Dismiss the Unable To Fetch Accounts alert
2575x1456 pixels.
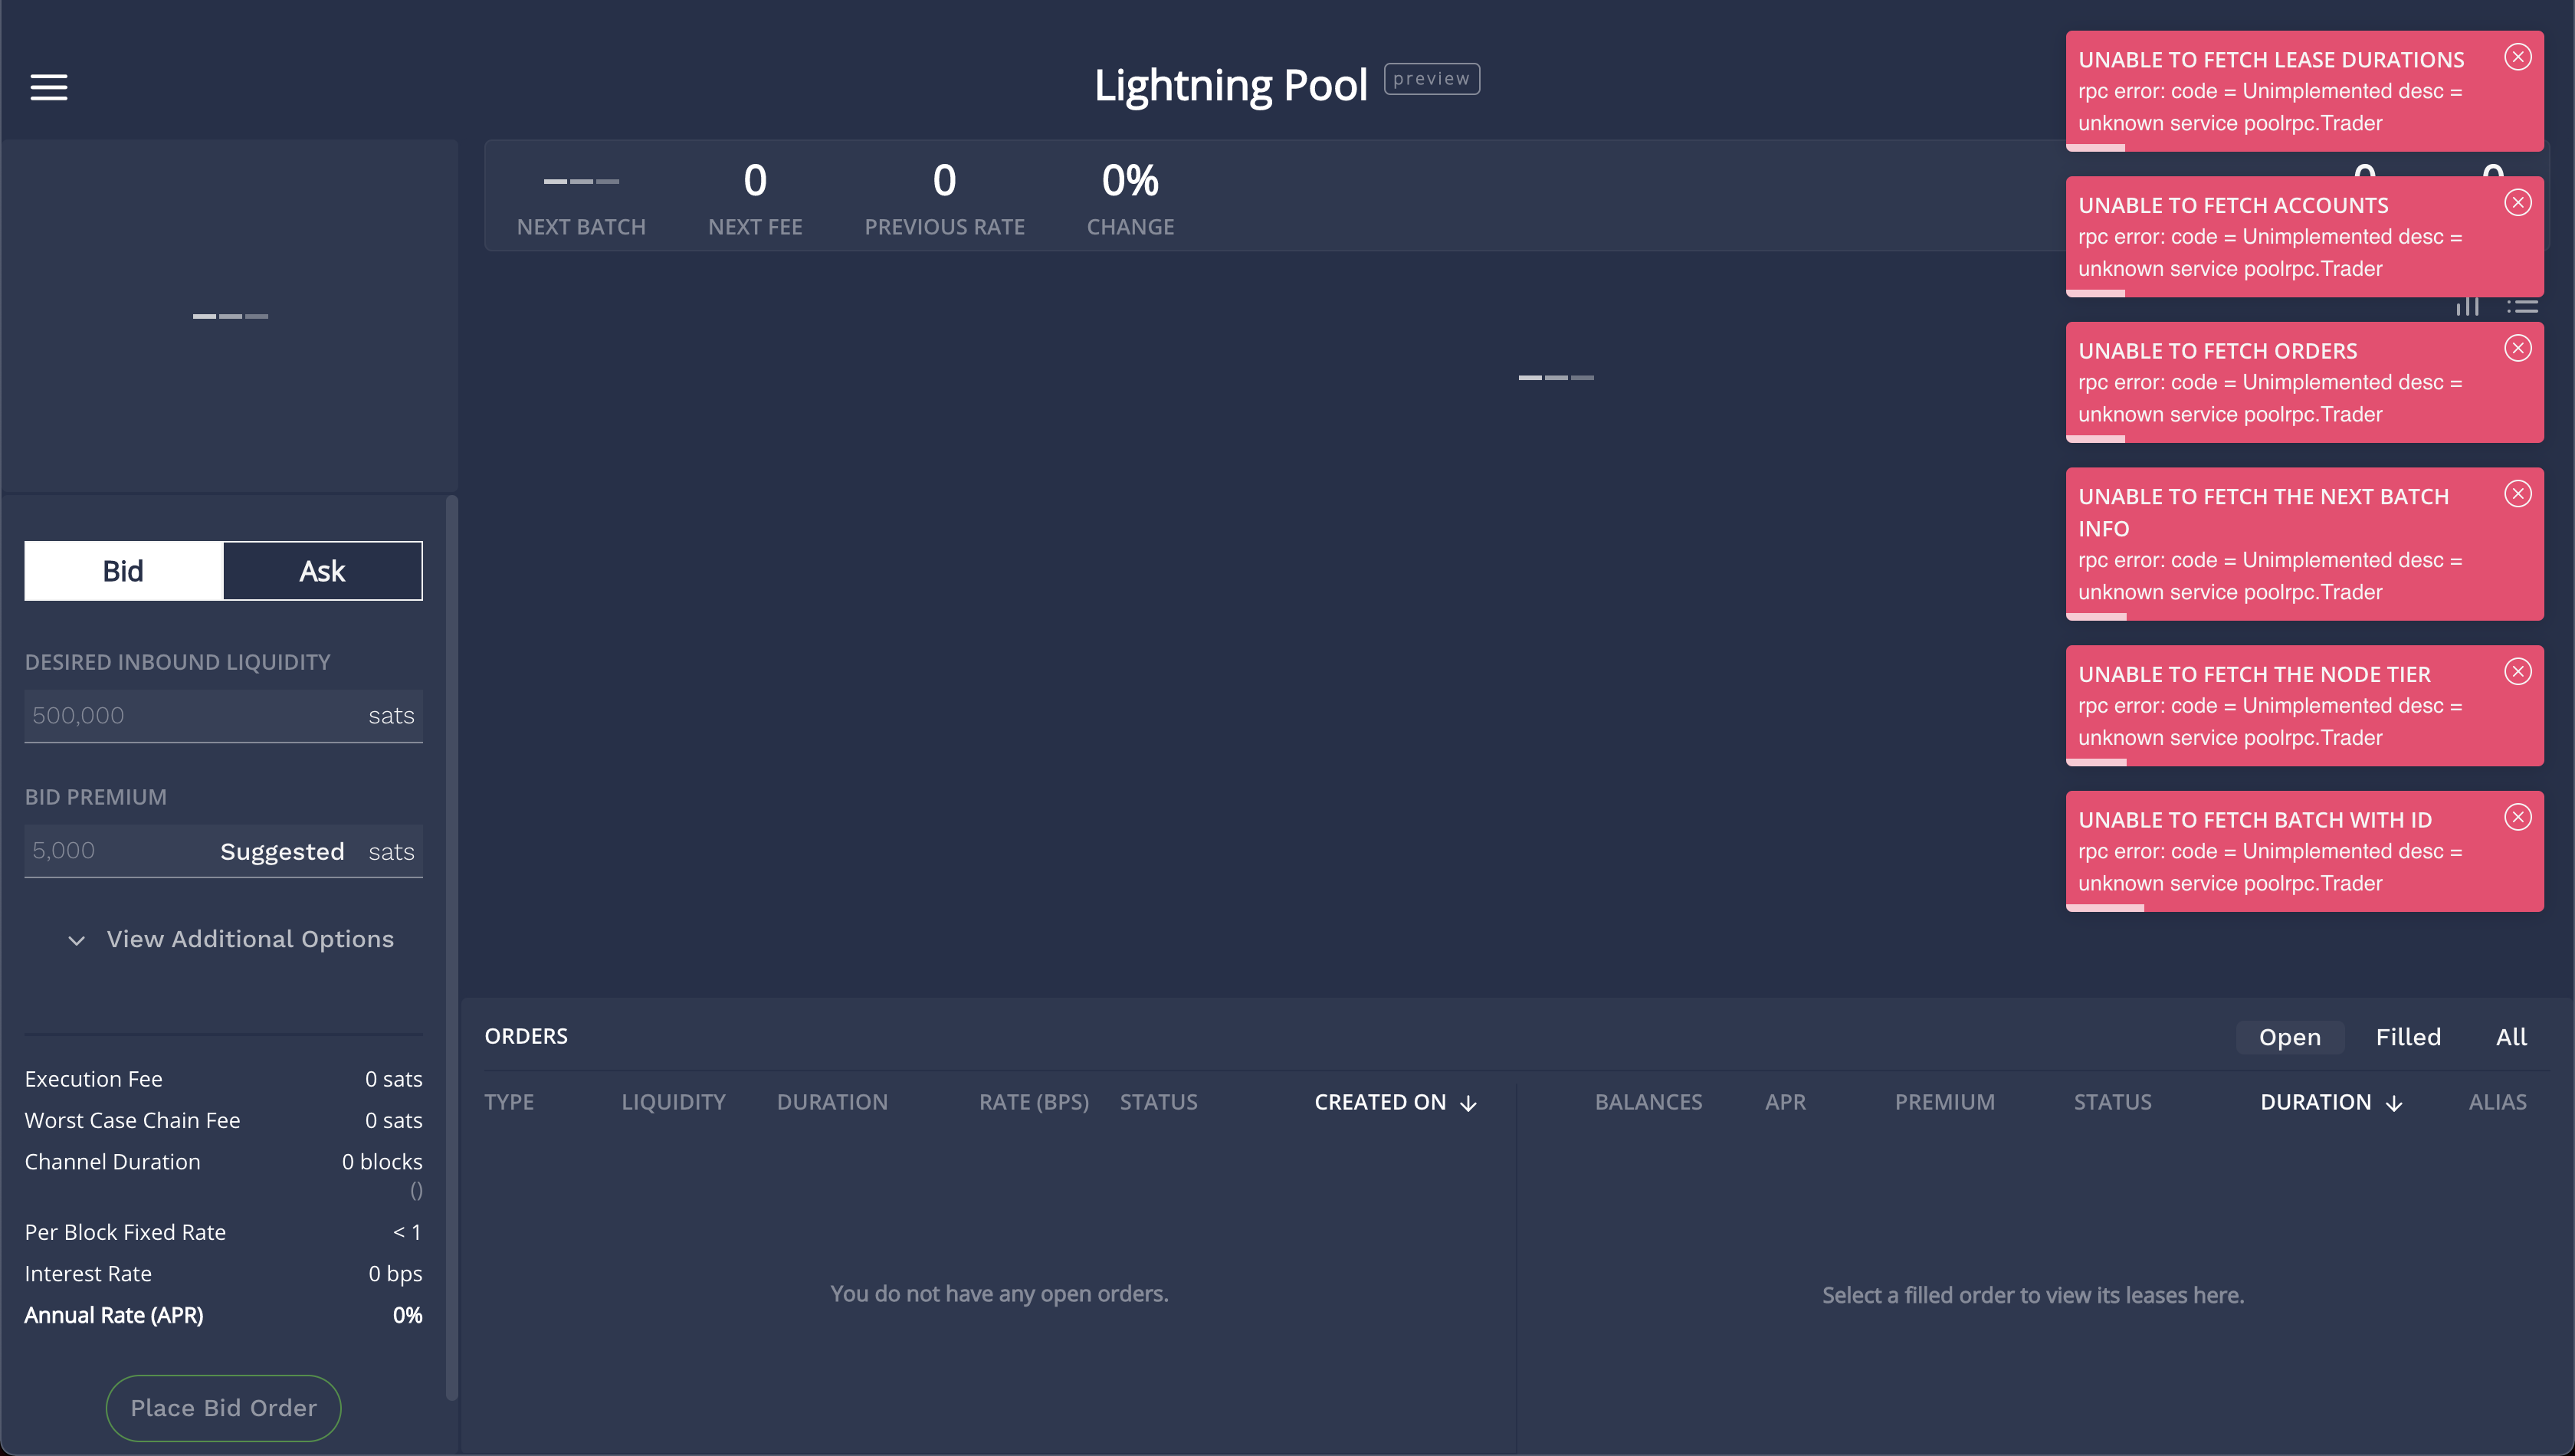point(2518,202)
